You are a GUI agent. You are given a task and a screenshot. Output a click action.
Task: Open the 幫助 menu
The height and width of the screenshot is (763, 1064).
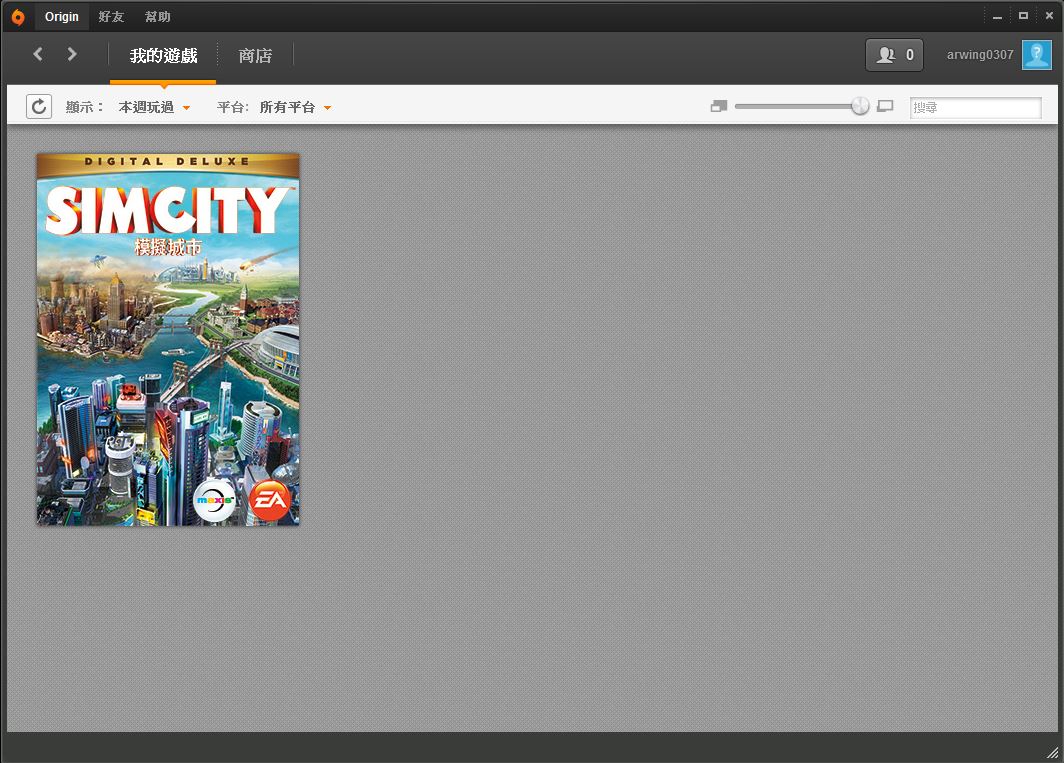(157, 17)
